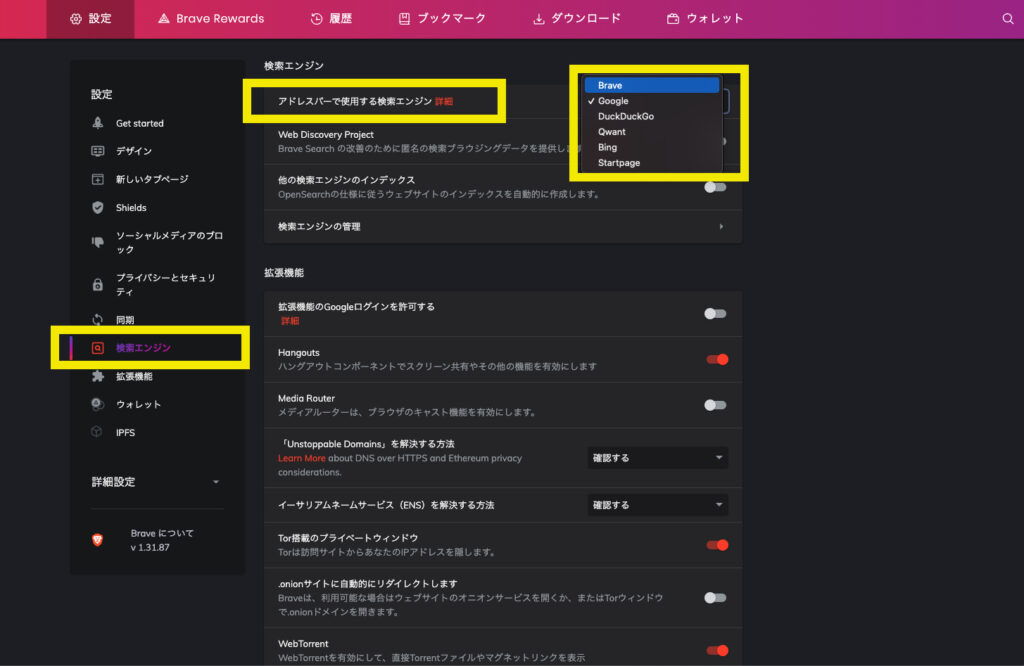Screen dimensions: 1024x666
Task: Click the デザイン sidebar icon
Action: (97, 151)
